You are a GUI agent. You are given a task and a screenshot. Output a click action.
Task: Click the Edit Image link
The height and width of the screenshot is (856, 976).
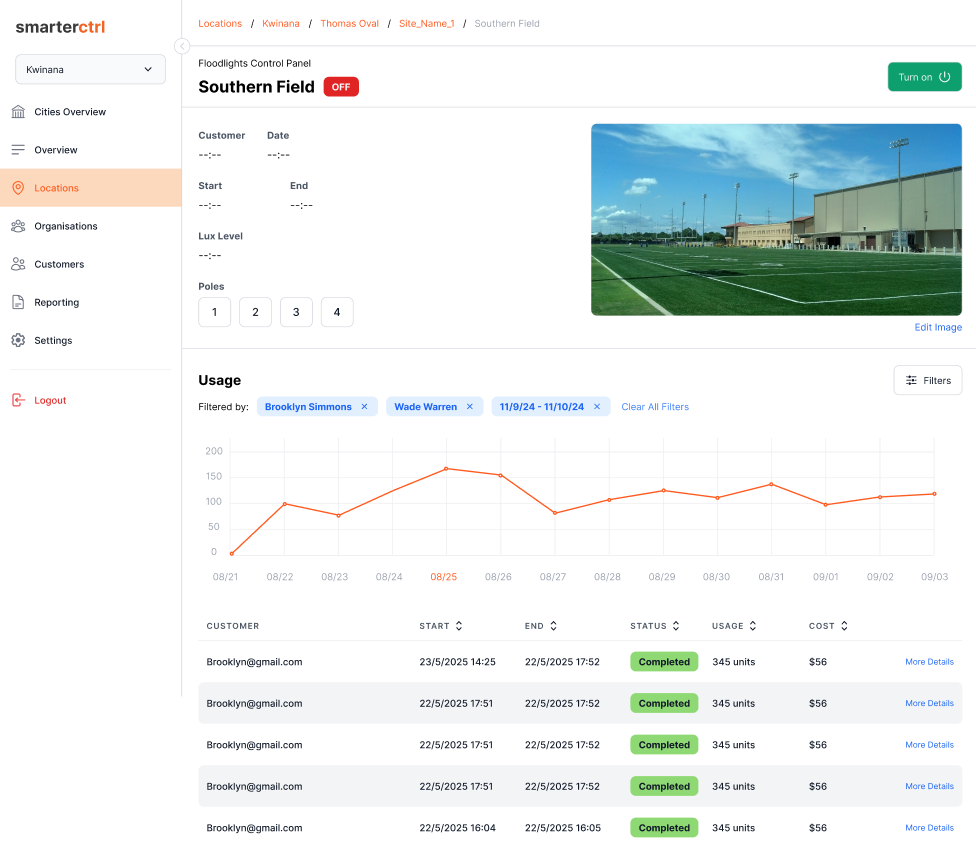click(938, 327)
